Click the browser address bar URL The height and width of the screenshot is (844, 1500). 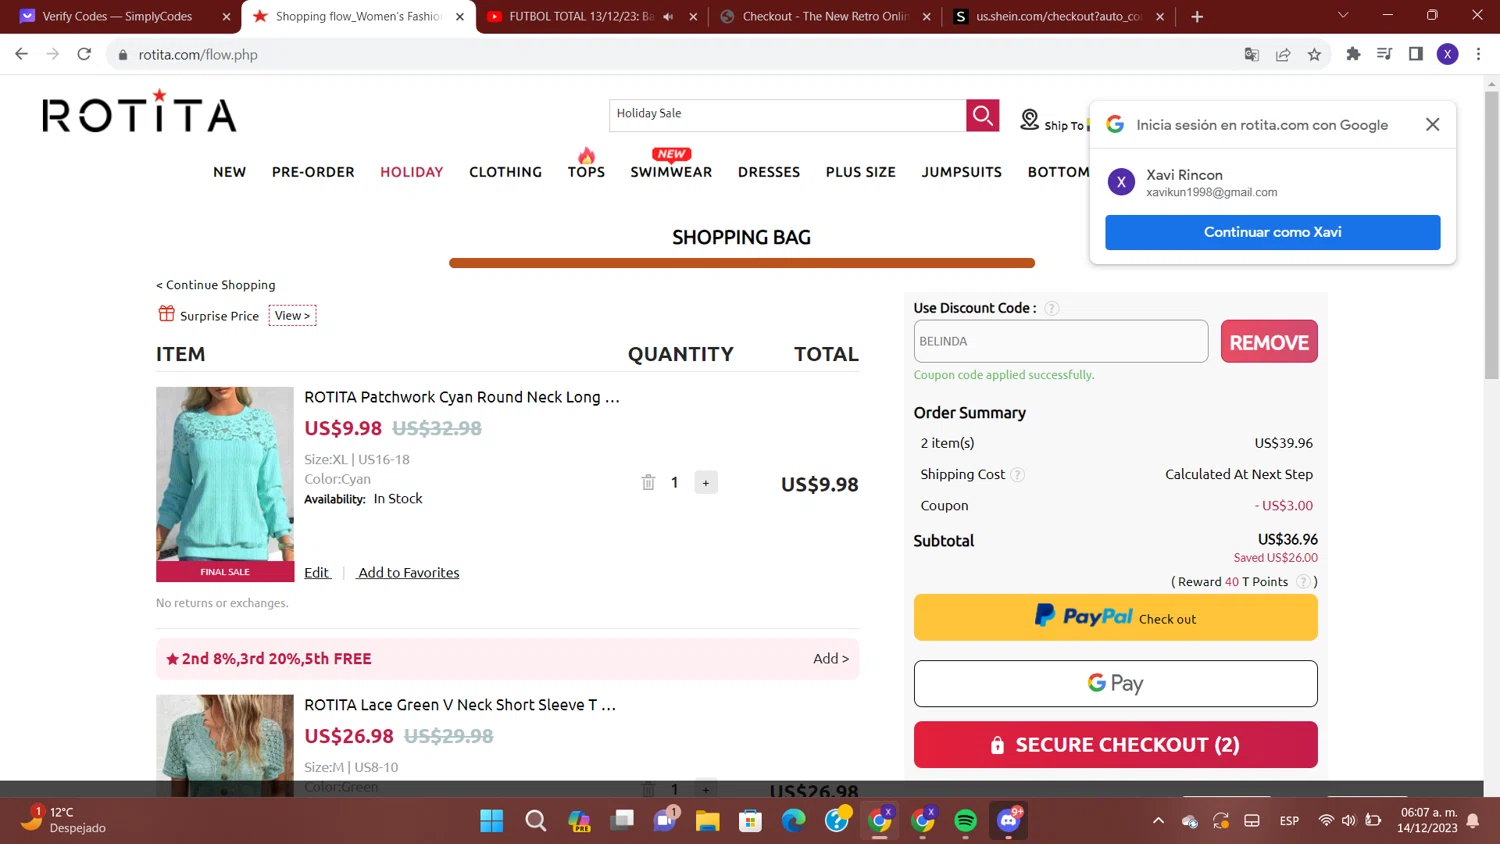198,54
